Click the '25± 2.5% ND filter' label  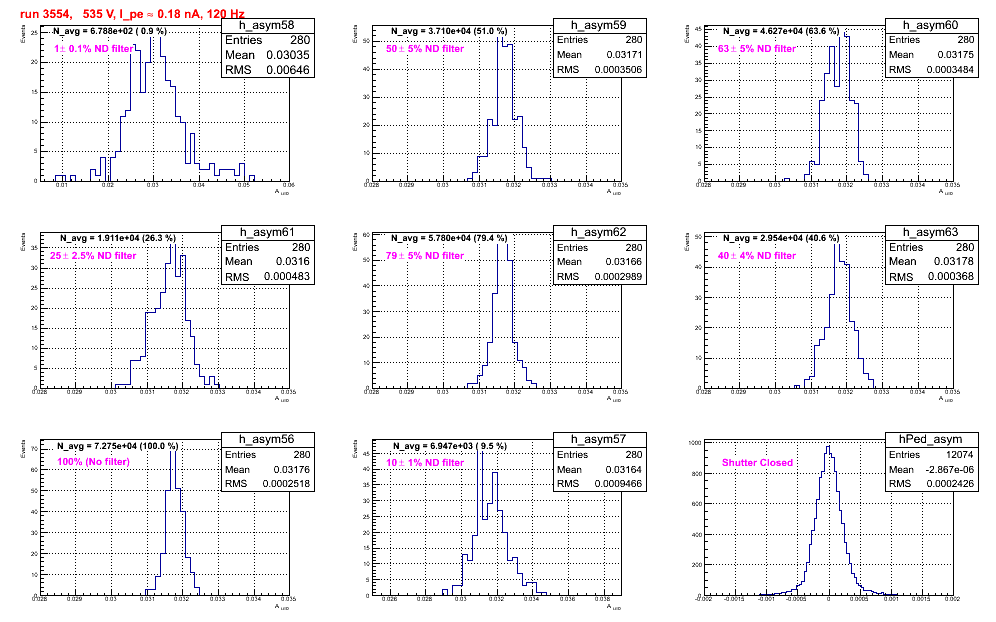coord(93,255)
